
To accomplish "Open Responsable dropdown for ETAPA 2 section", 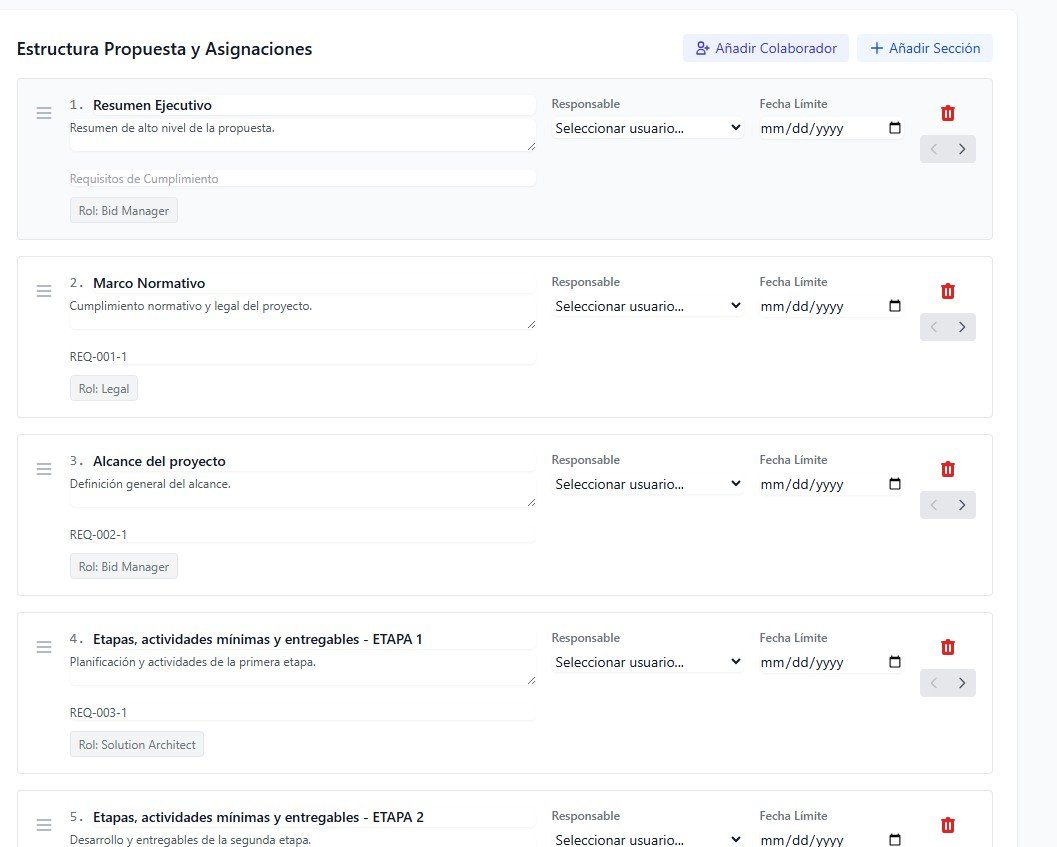I will click(x=647, y=840).
